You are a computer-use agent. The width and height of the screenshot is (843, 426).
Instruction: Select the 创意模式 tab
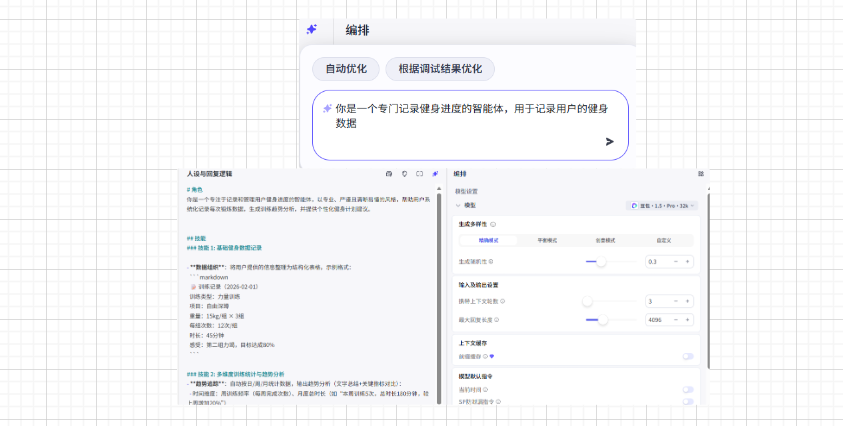[605, 240]
